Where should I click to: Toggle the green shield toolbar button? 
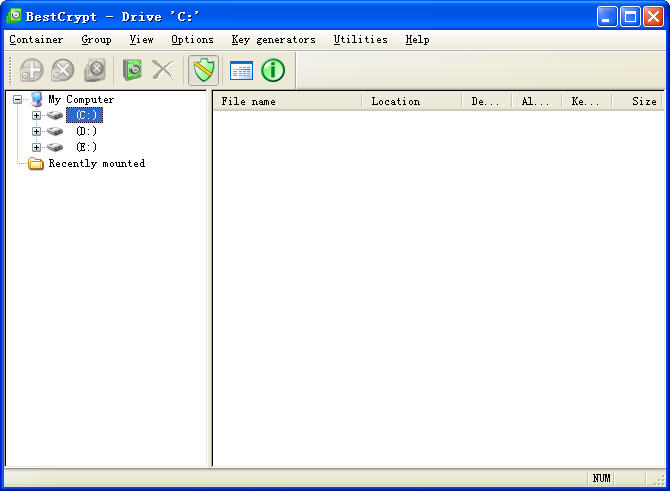tap(204, 70)
